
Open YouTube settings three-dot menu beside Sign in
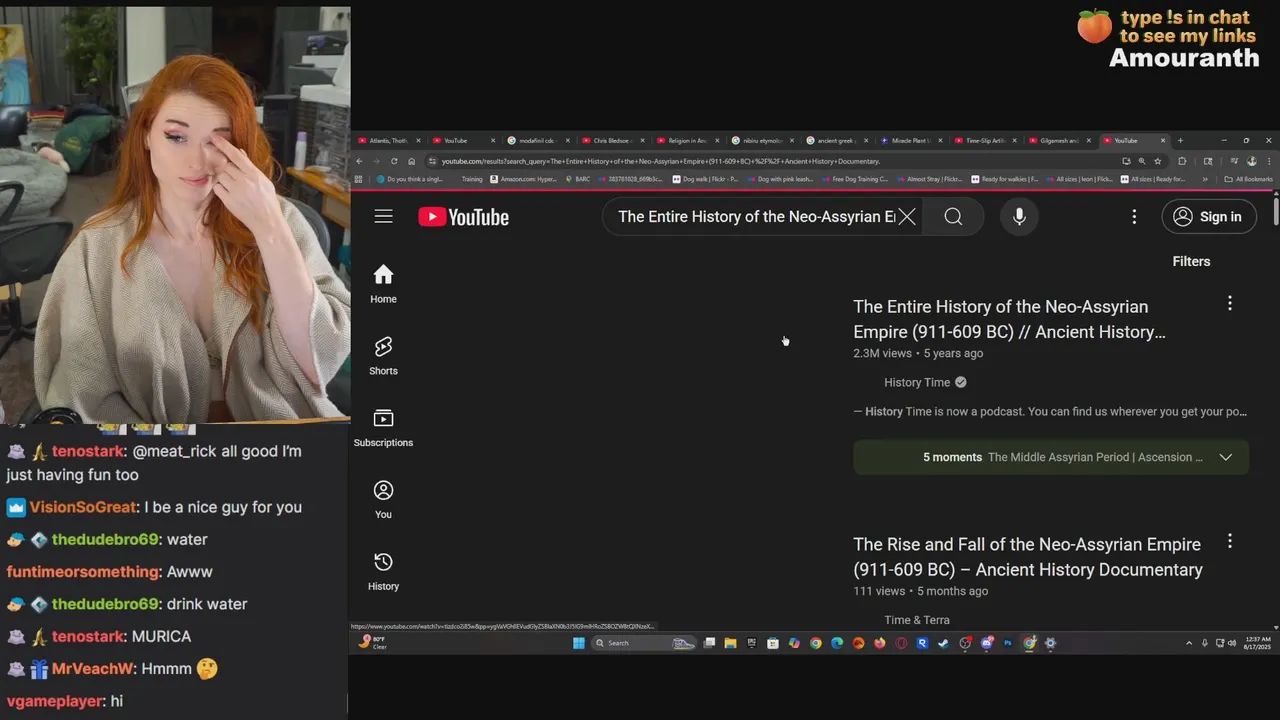1134,217
